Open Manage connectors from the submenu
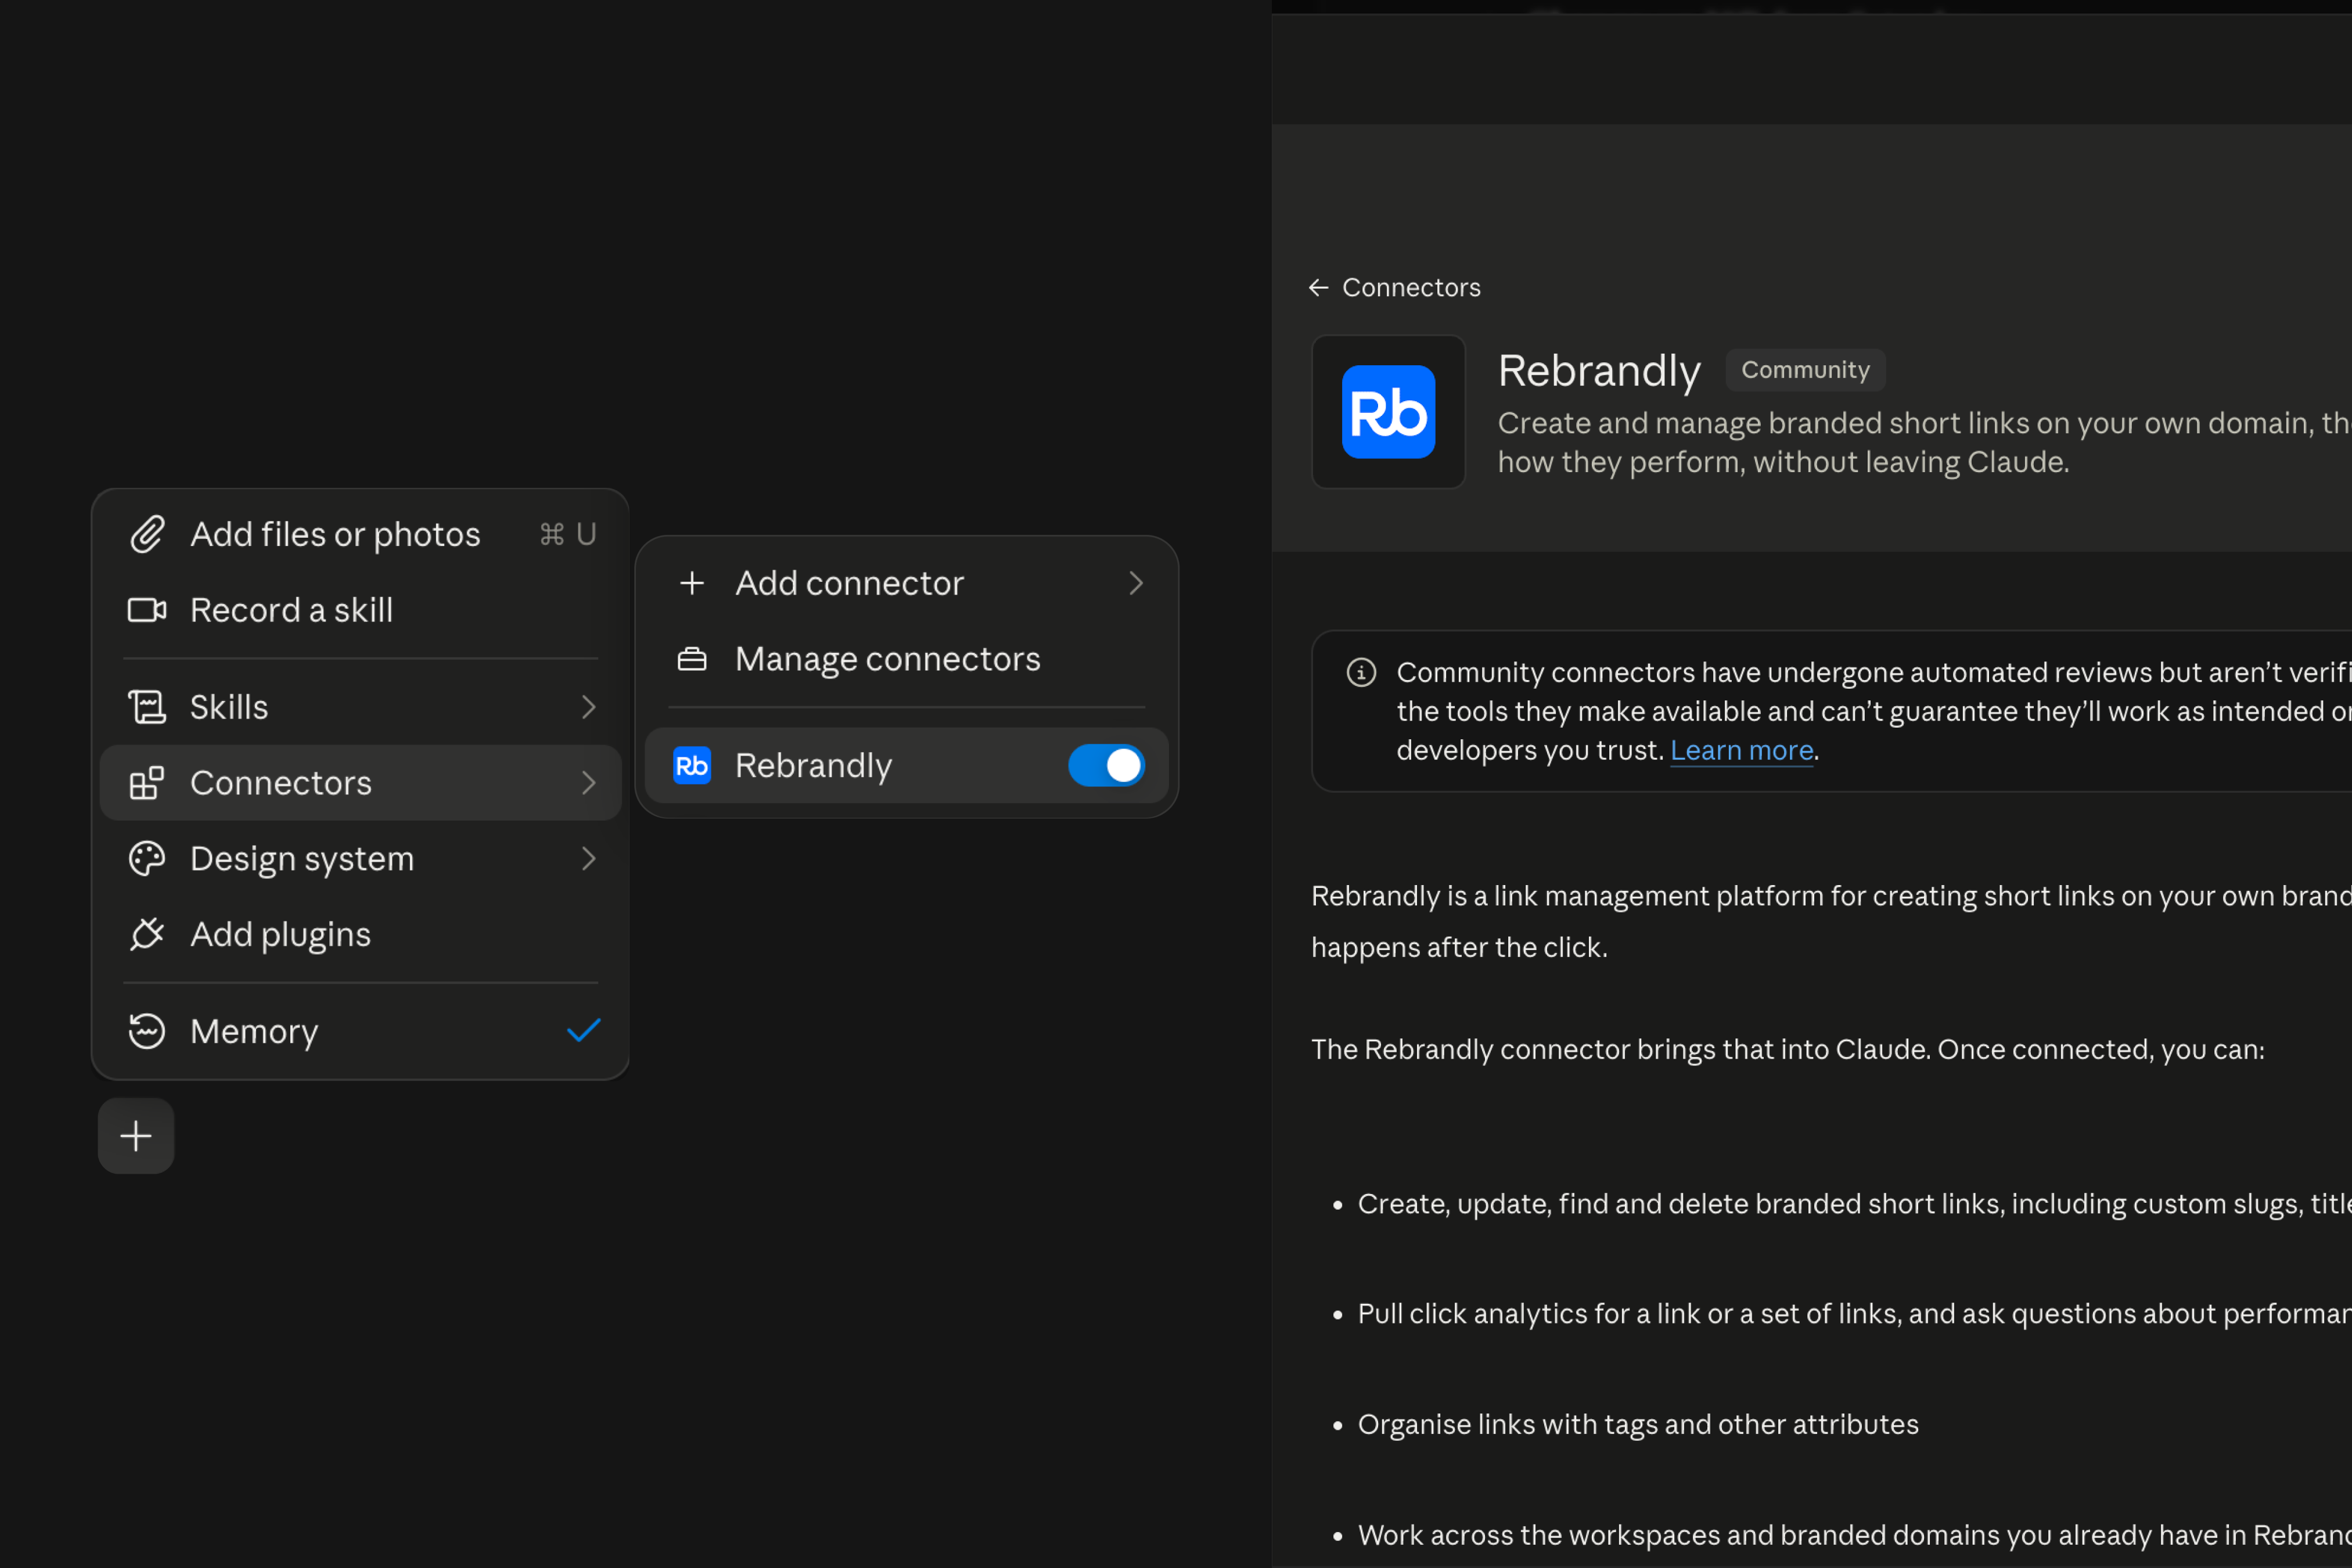 pos(907,659)
